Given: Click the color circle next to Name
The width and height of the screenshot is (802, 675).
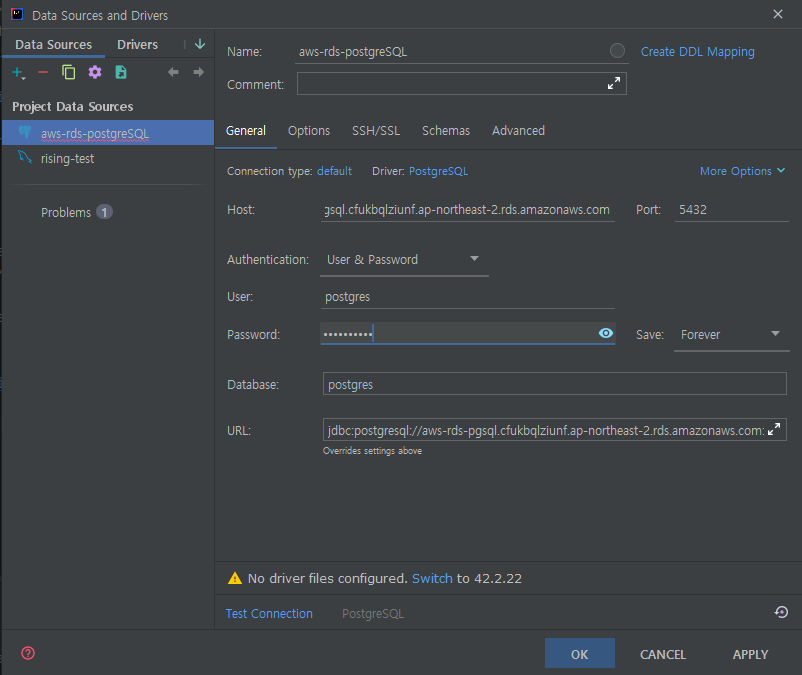Looking at the screenshot, I should pos(617,51).
